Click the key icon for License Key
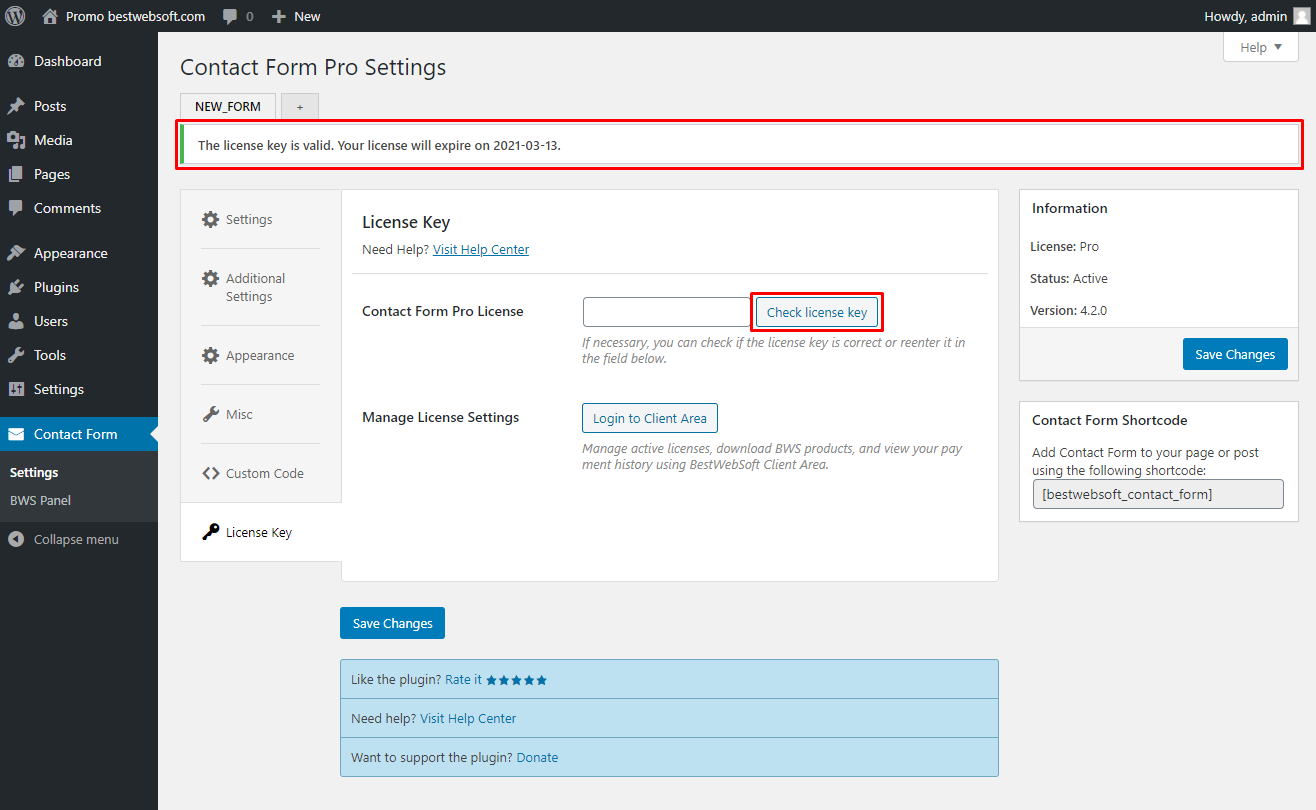1316x810 pixels. point(210,532)
